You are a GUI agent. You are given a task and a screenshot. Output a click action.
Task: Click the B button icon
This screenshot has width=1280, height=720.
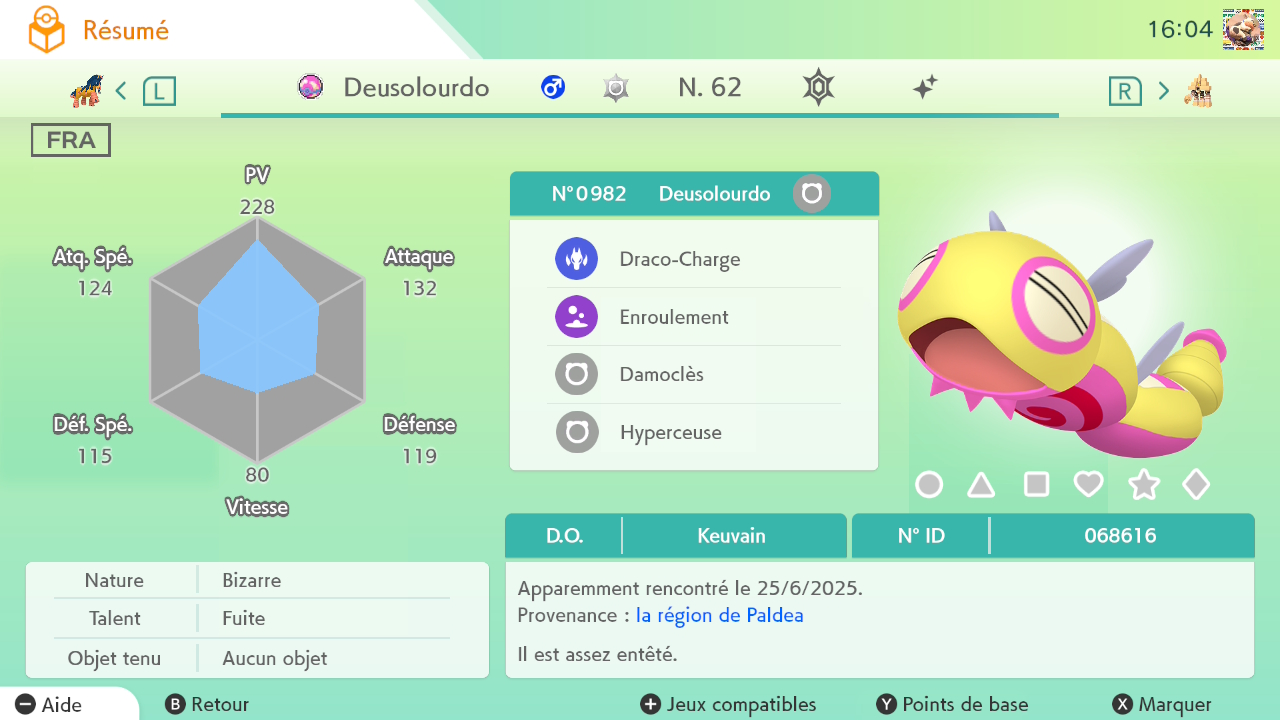pyautogui.click(x=175, y=705)
